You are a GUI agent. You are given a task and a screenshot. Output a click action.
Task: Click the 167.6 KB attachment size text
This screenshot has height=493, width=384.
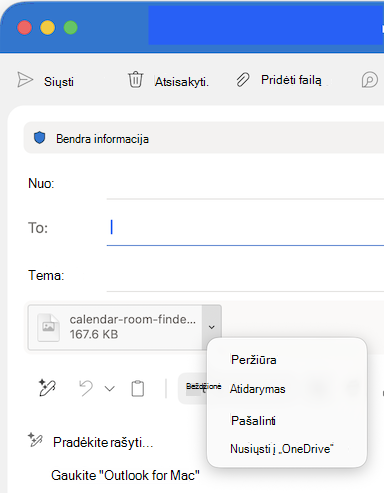[94, 334]
